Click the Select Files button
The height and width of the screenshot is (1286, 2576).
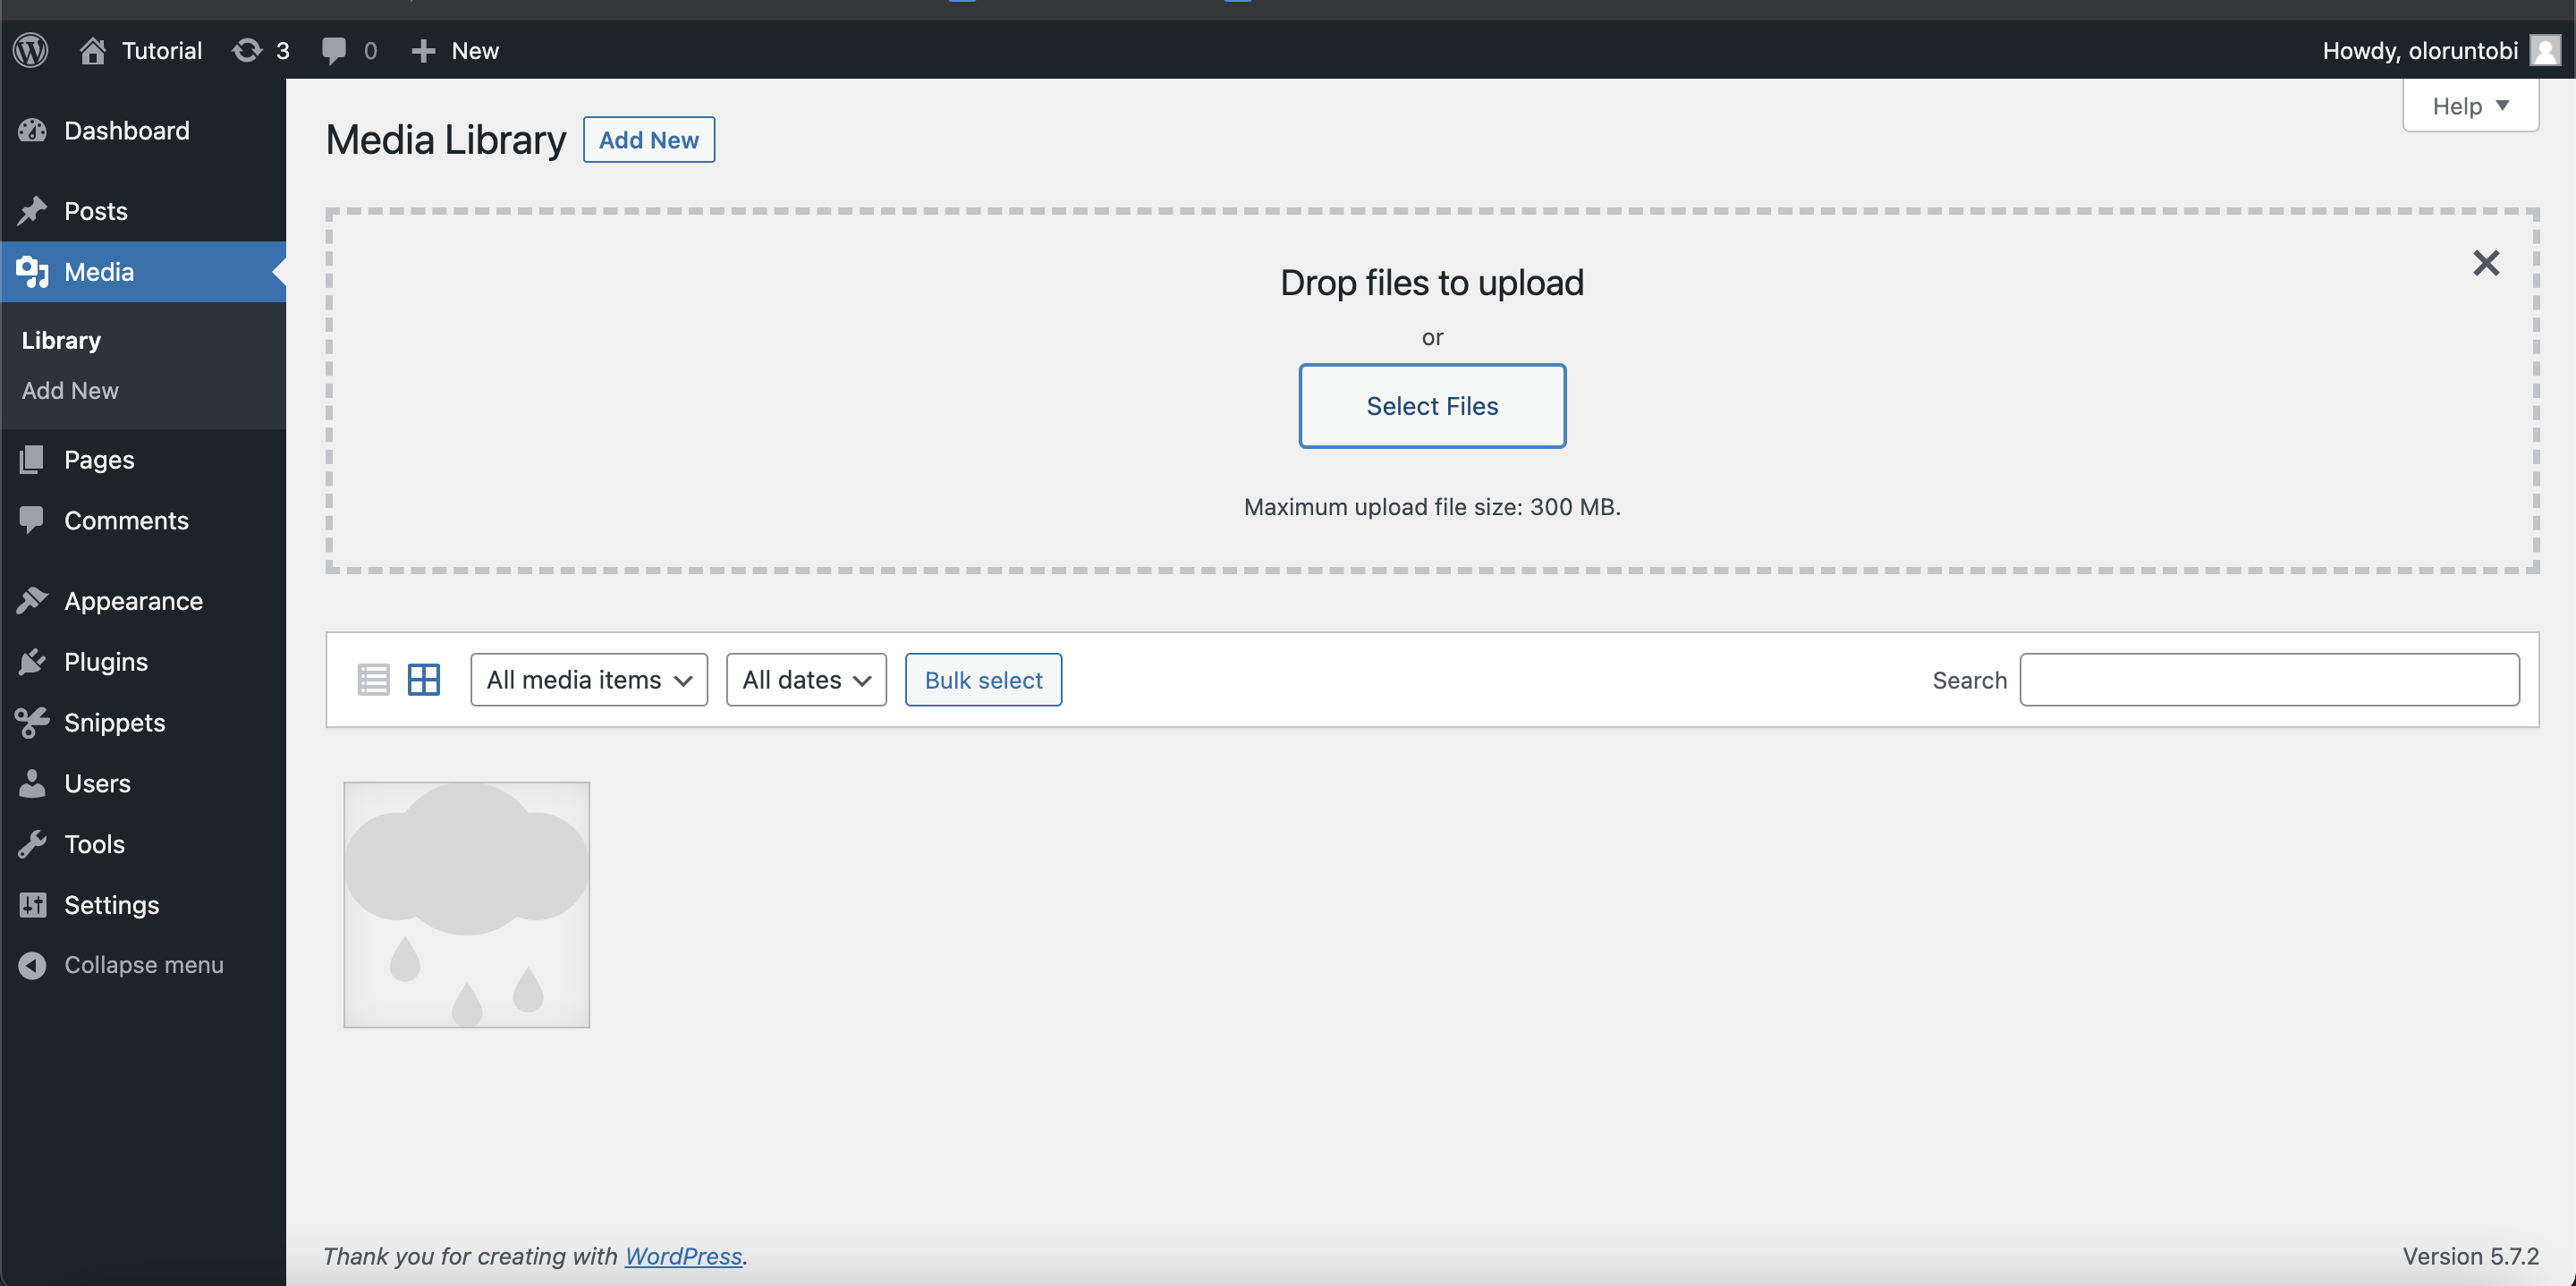click(1432, 406)
